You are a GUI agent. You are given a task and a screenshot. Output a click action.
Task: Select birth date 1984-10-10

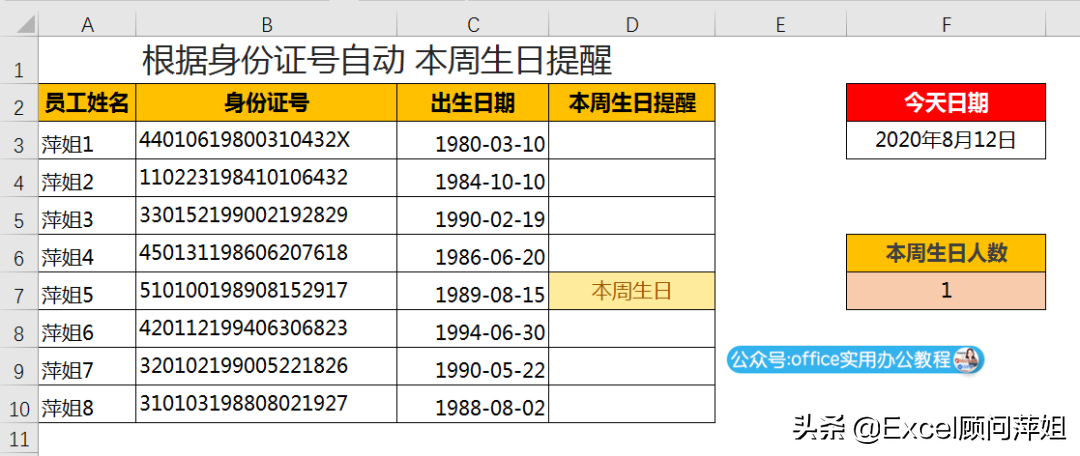coord(473,179)
